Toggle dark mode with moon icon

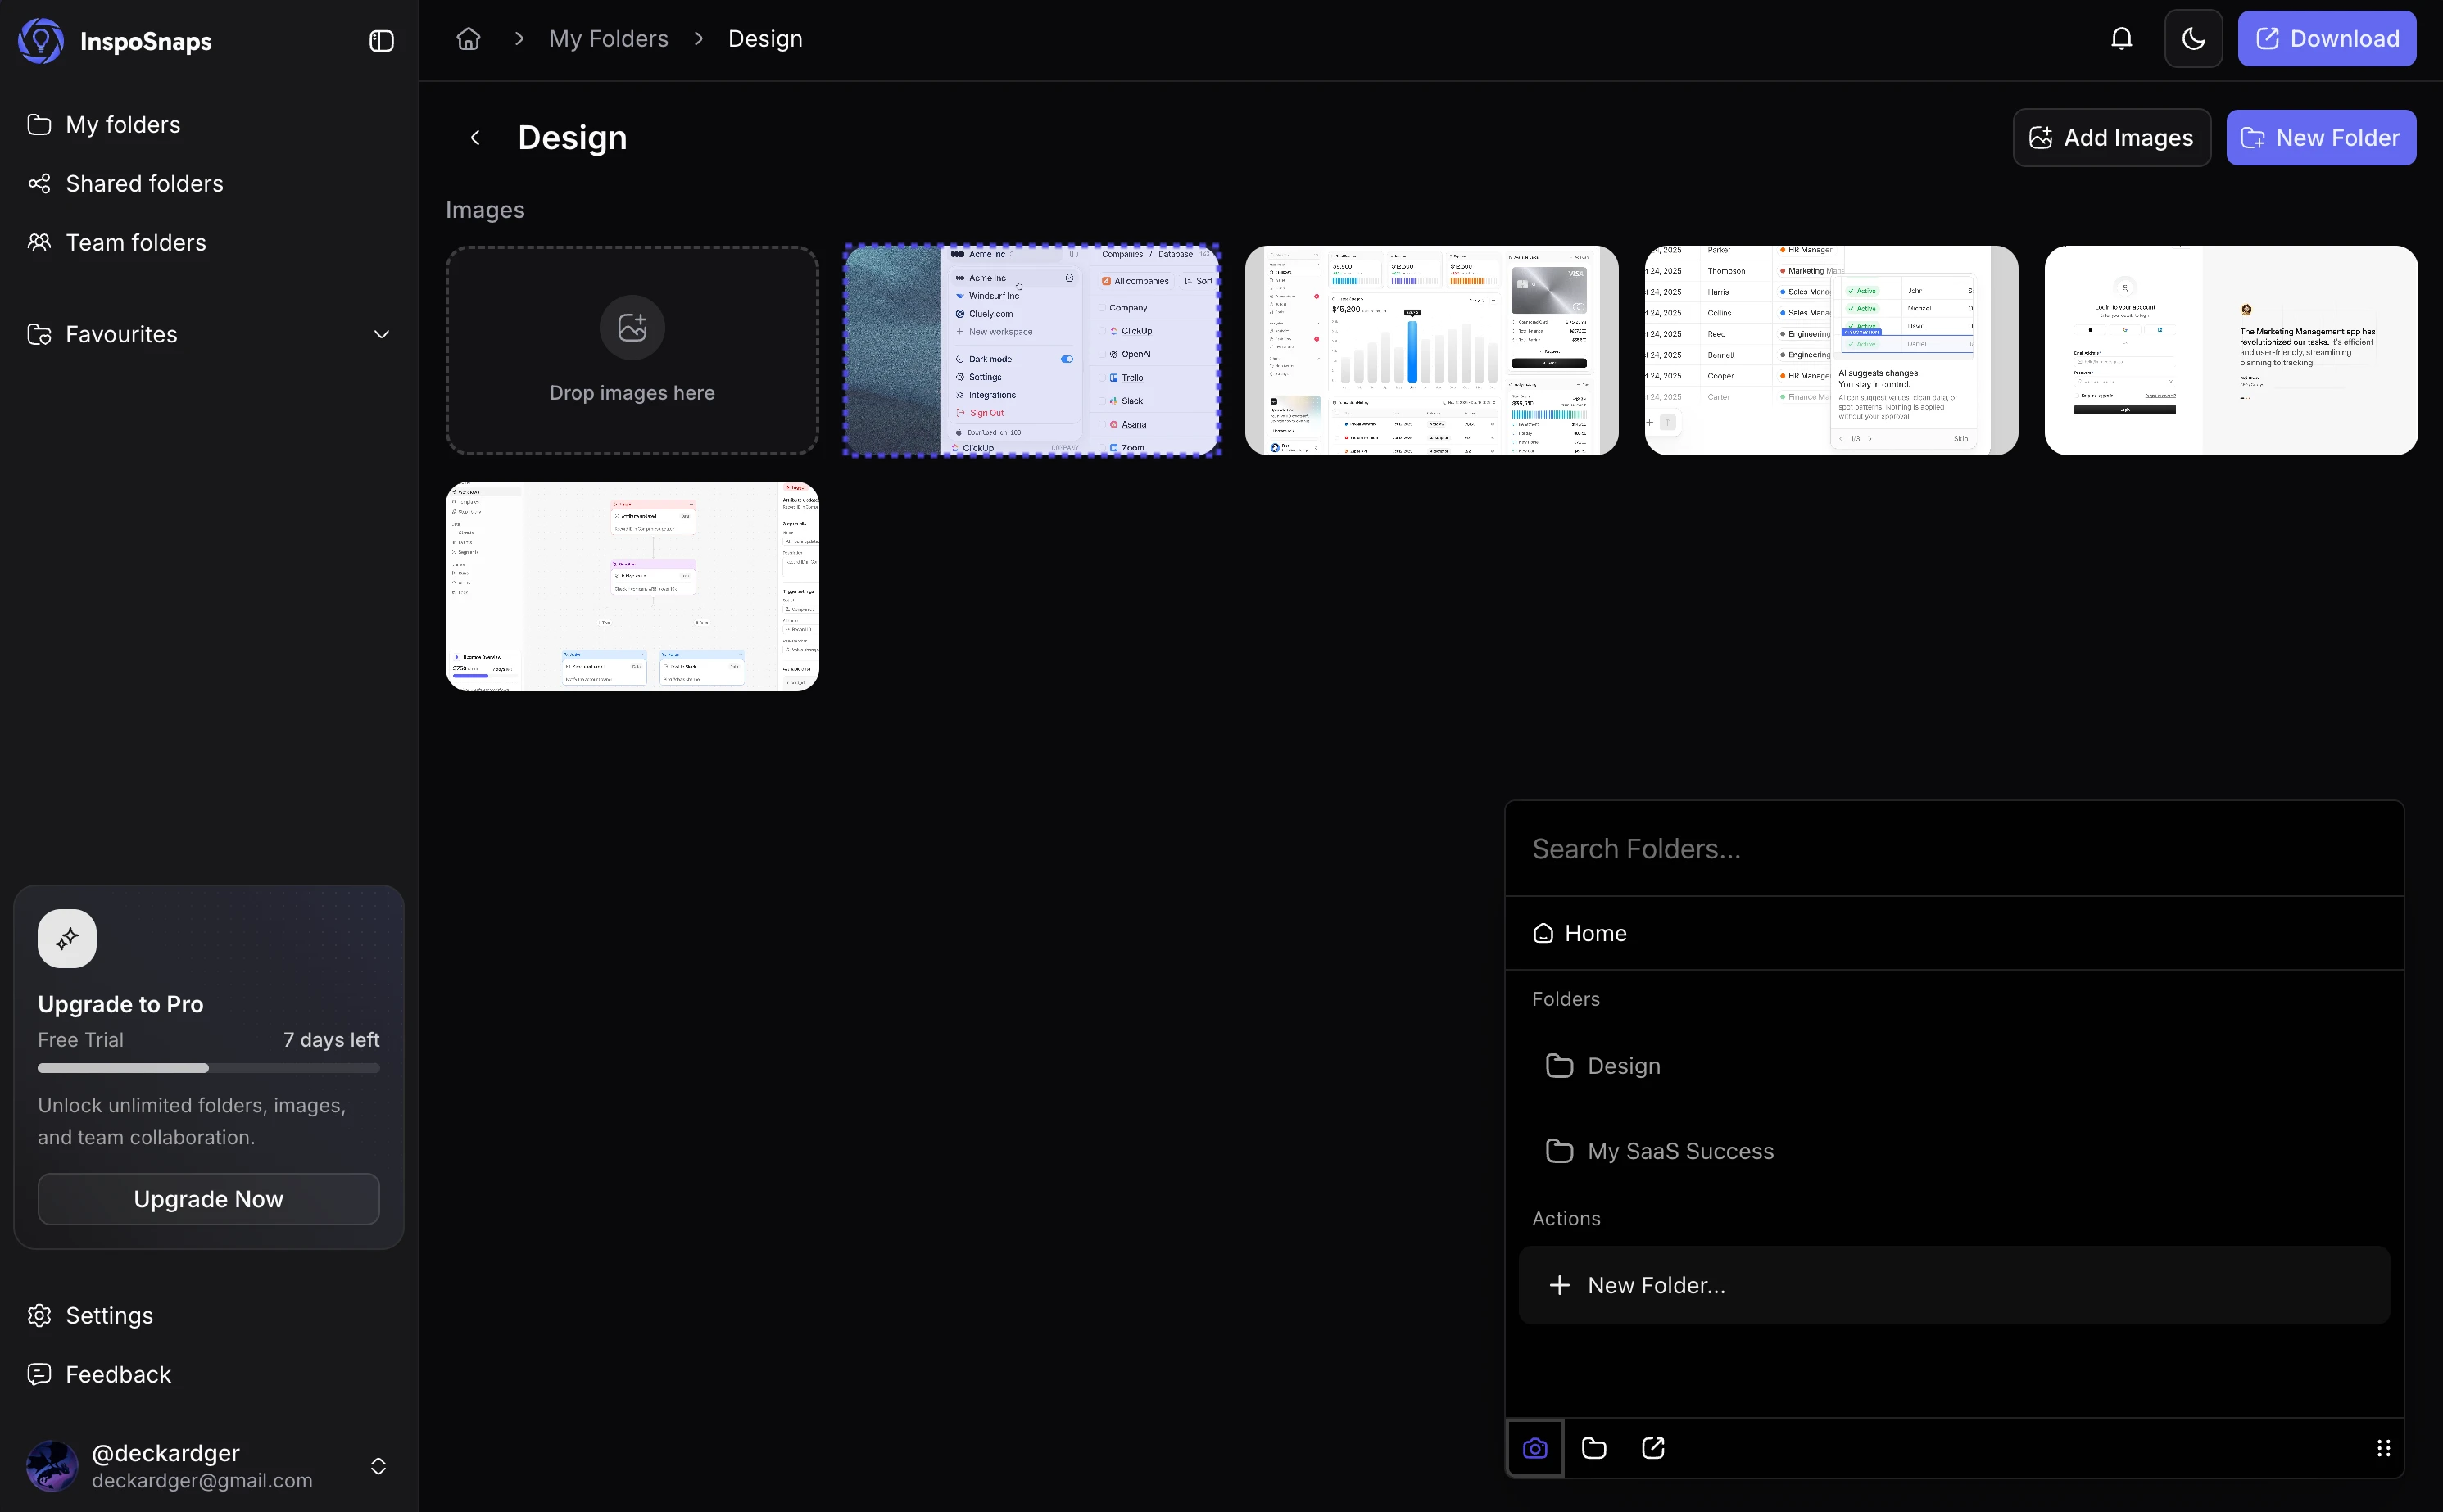click(2193, 39)
